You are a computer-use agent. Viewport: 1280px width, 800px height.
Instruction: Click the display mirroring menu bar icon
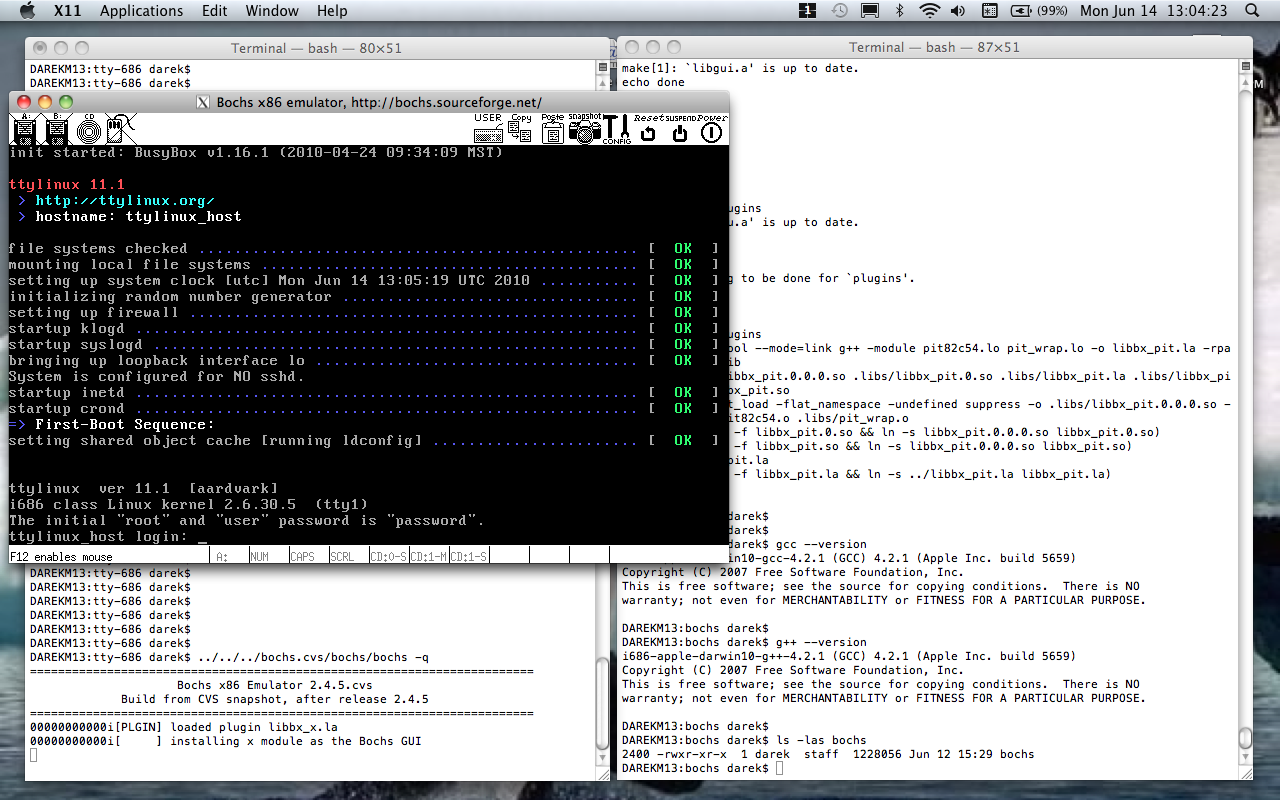(x=870, y=11)
